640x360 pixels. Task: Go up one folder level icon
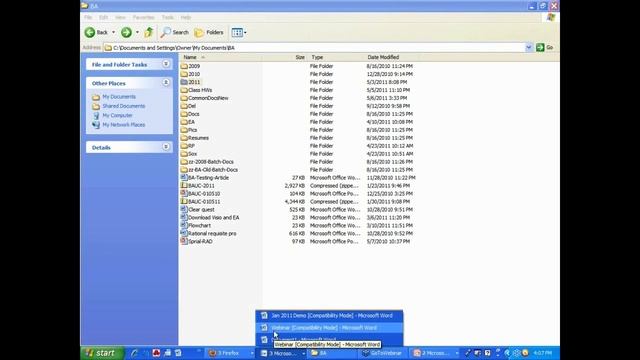[149, 32]
